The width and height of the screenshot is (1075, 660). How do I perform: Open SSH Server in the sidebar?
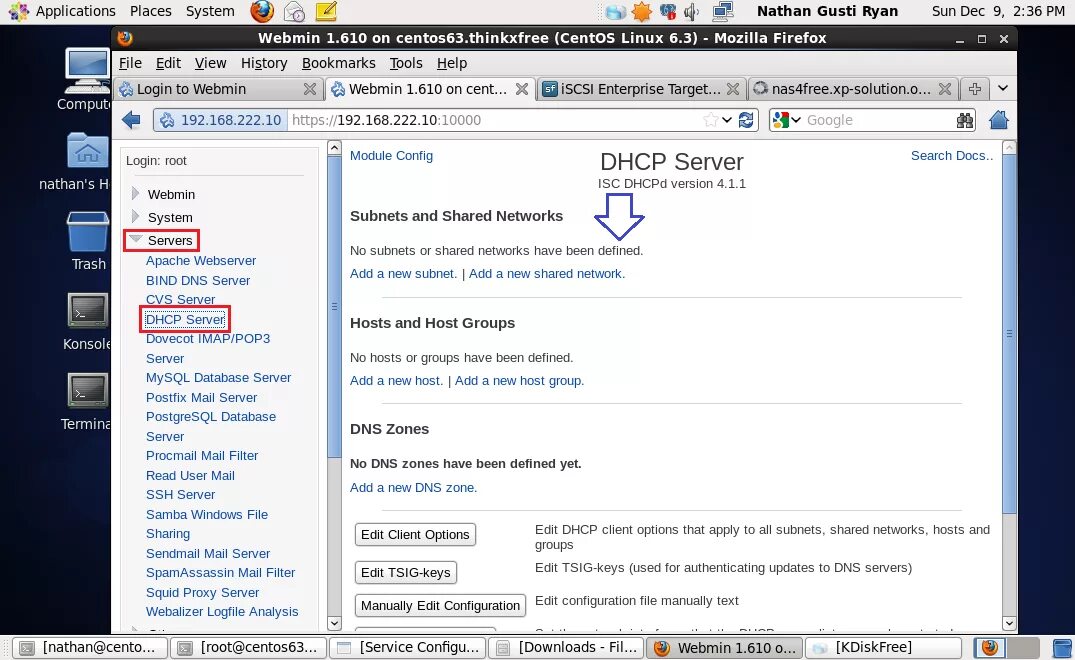[180, 494]
